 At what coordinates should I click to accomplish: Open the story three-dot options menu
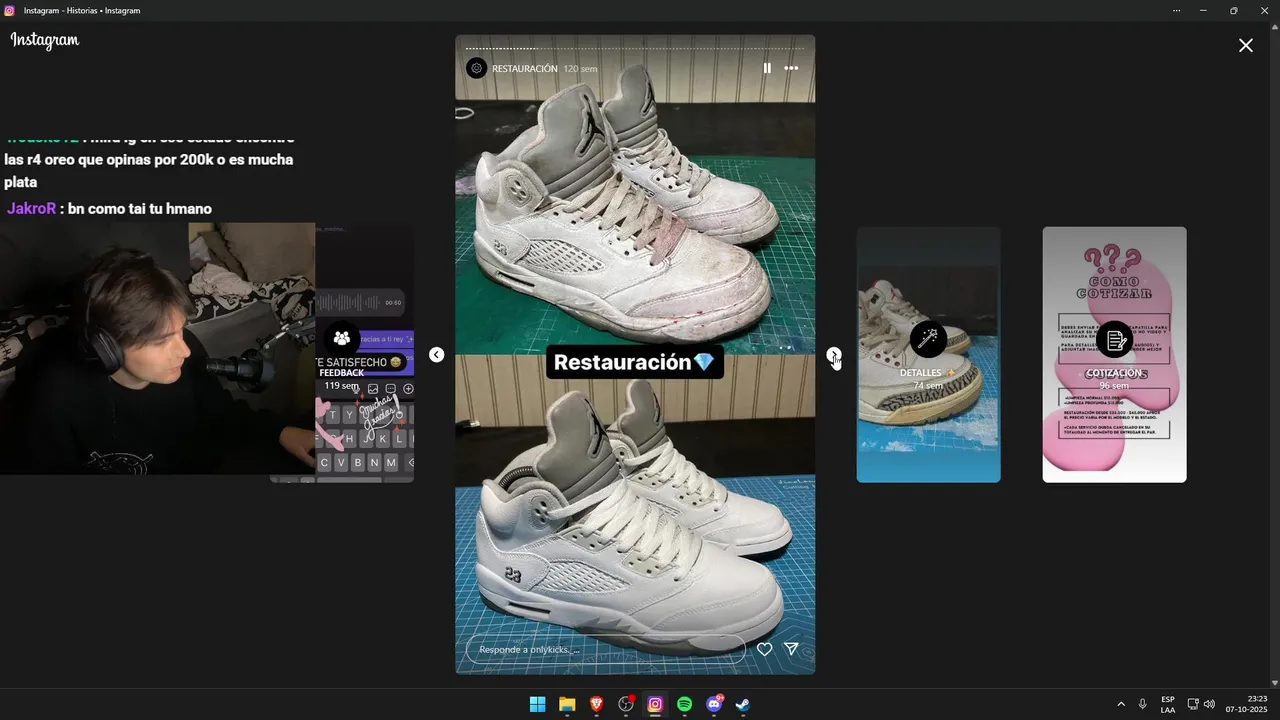point(791,68)
